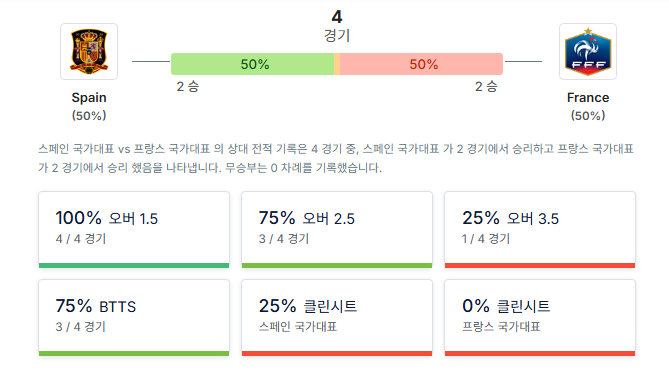
Task: Click the Spain national team crest
Action: [x=89, y=51]
